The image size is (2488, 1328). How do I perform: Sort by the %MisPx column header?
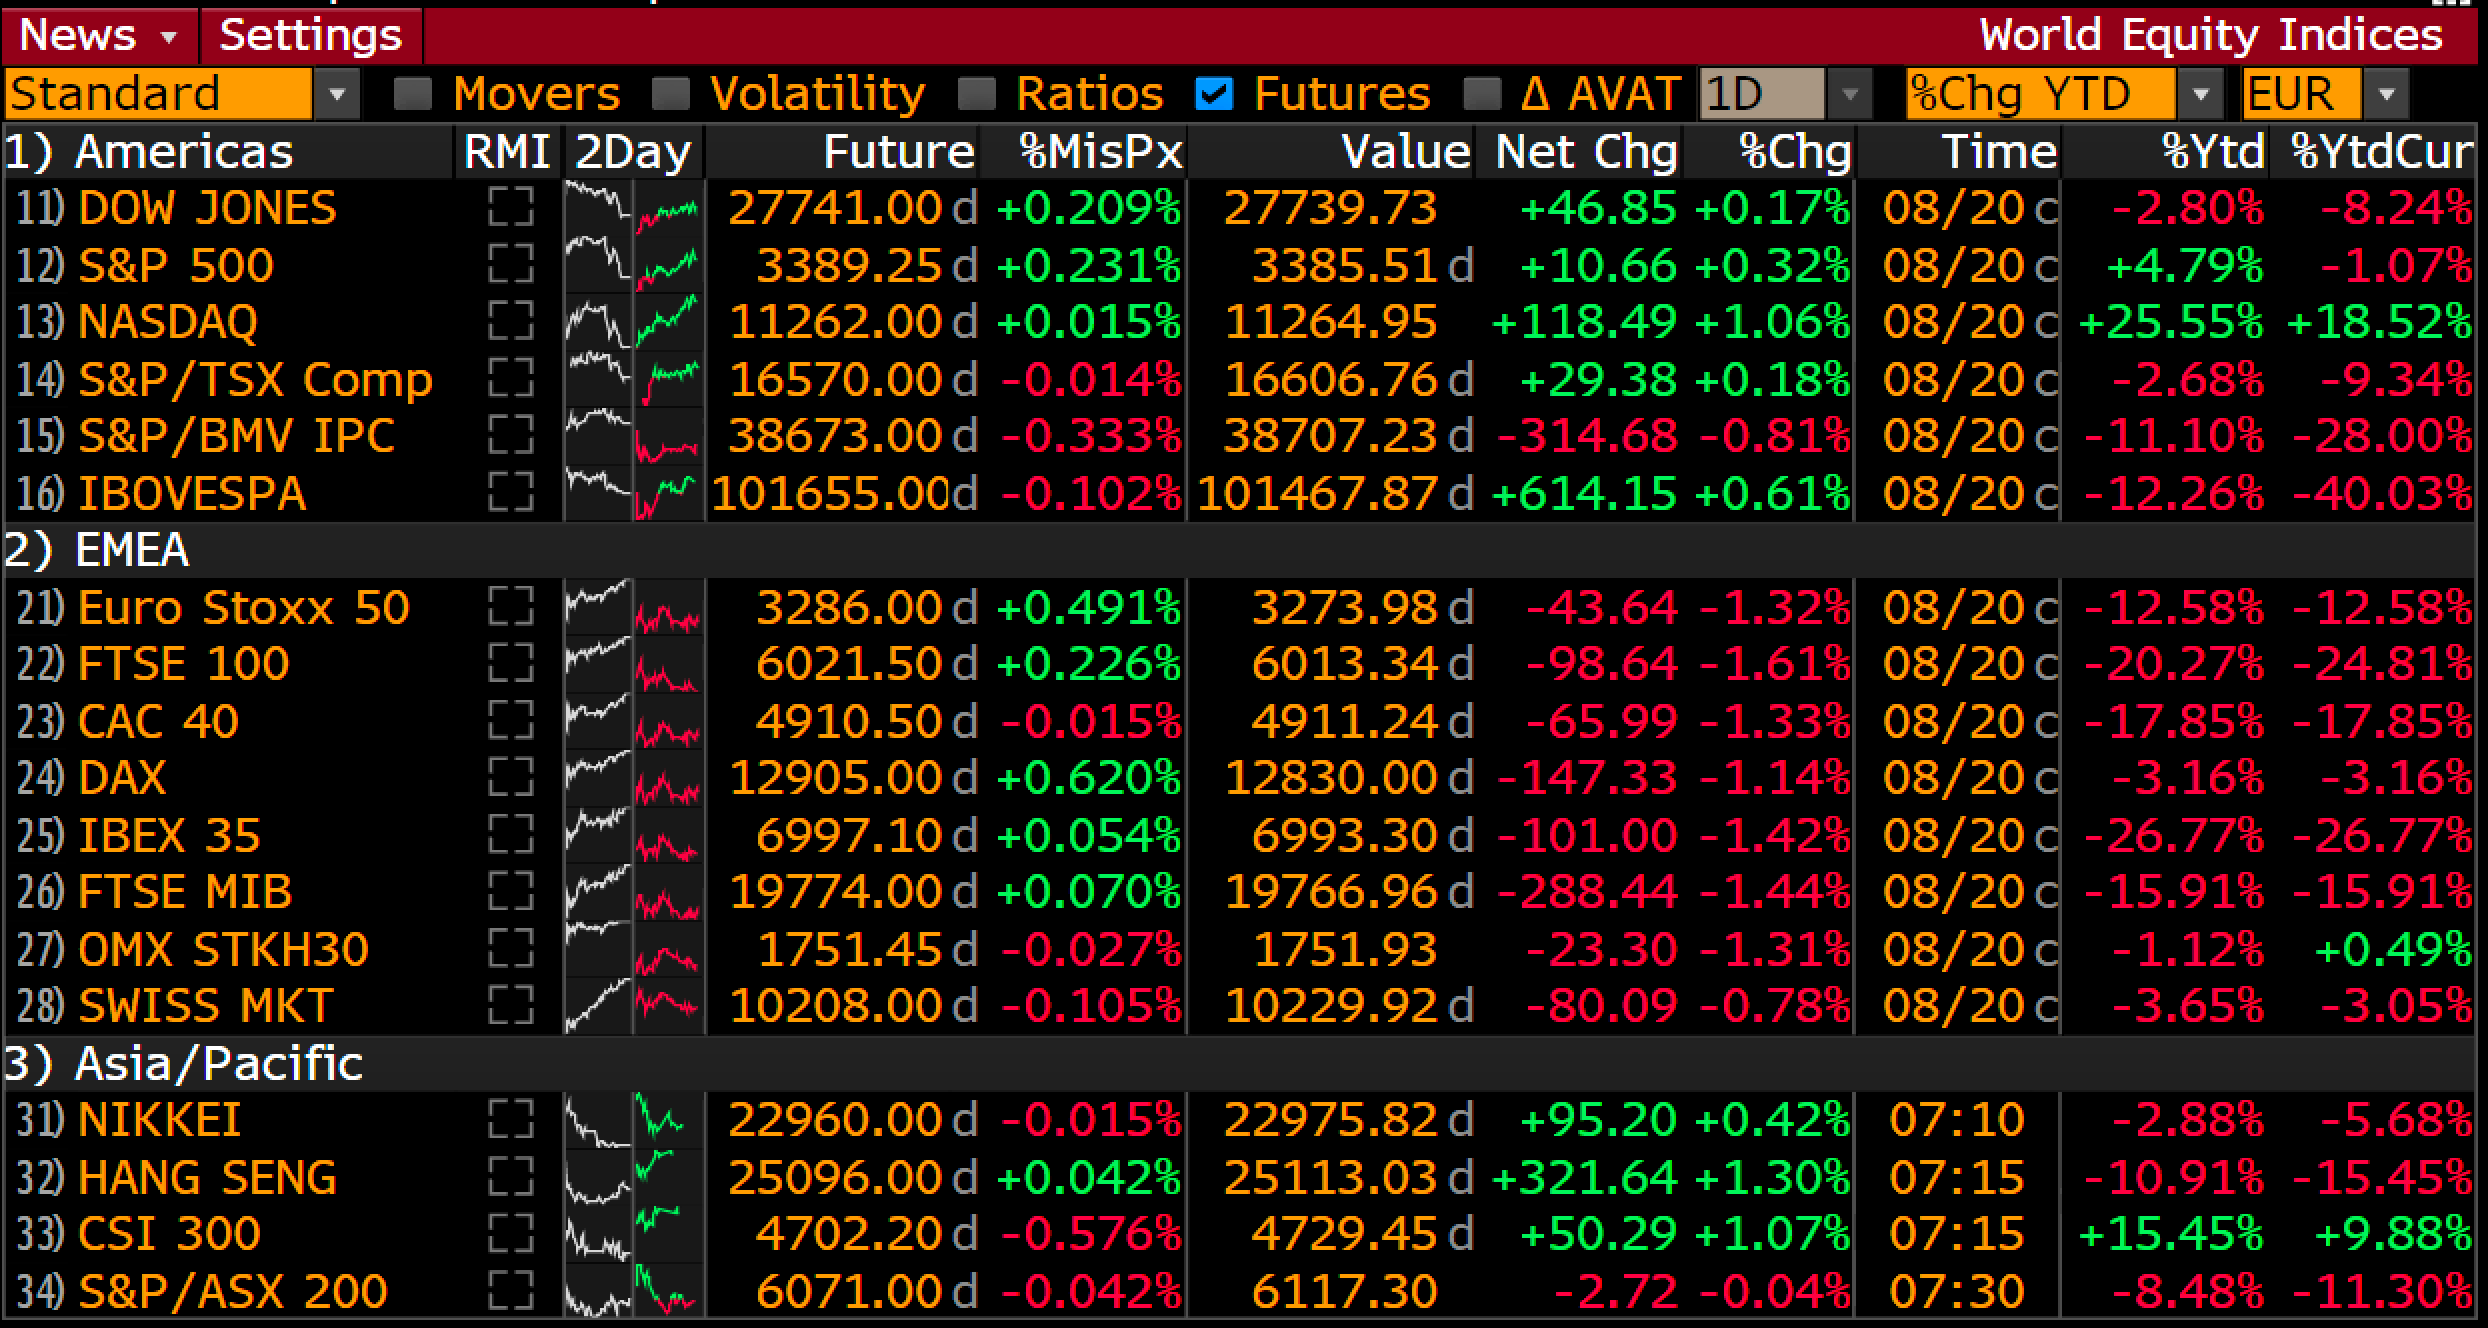pos(1100,152)
